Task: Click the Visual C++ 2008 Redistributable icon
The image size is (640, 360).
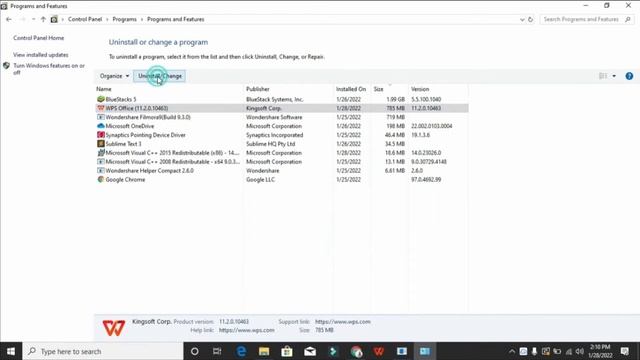Action: pyautogui.click(x=101, y=162)
